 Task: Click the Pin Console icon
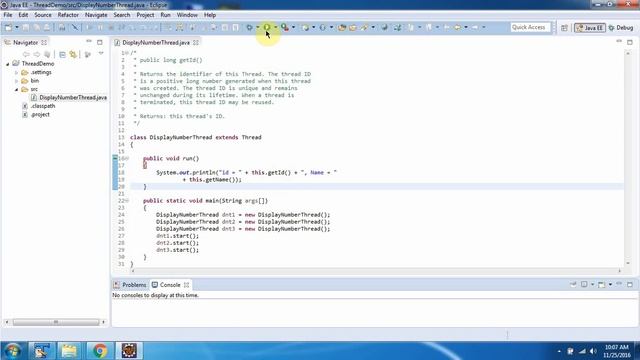pyautogui.click(x=573, y=284)
